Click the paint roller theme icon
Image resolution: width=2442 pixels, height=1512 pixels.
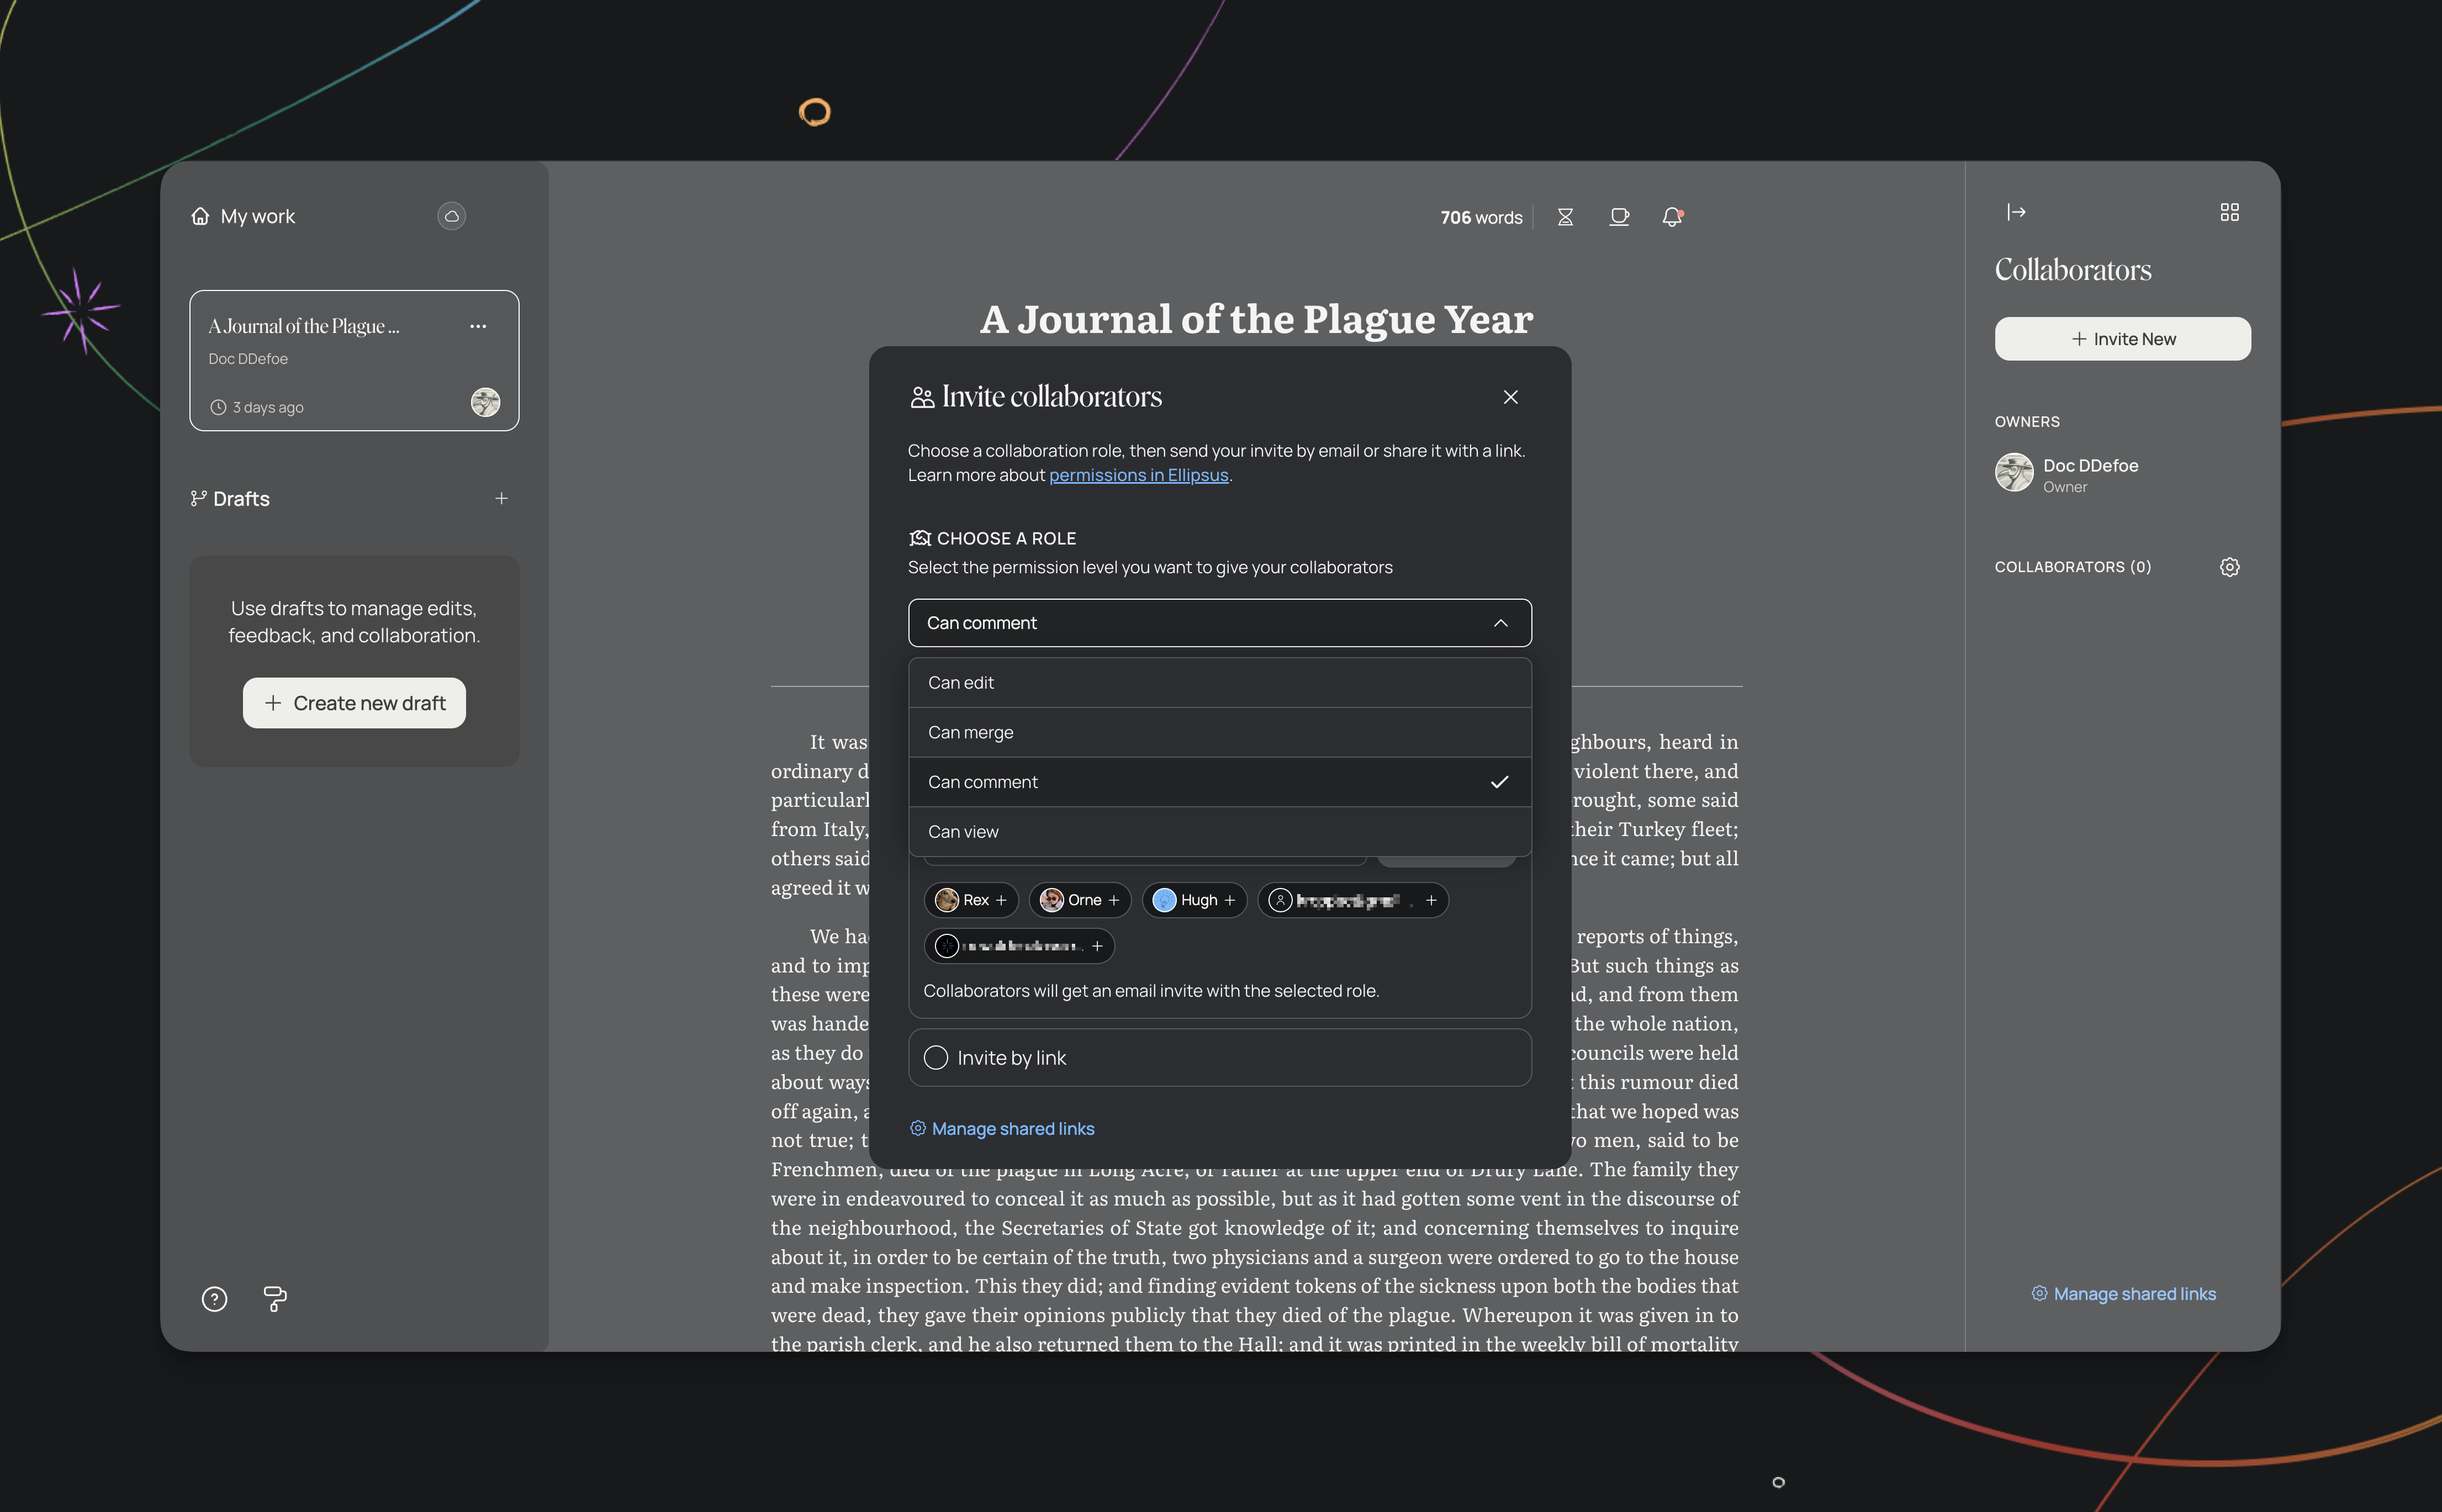(275, 1299)
